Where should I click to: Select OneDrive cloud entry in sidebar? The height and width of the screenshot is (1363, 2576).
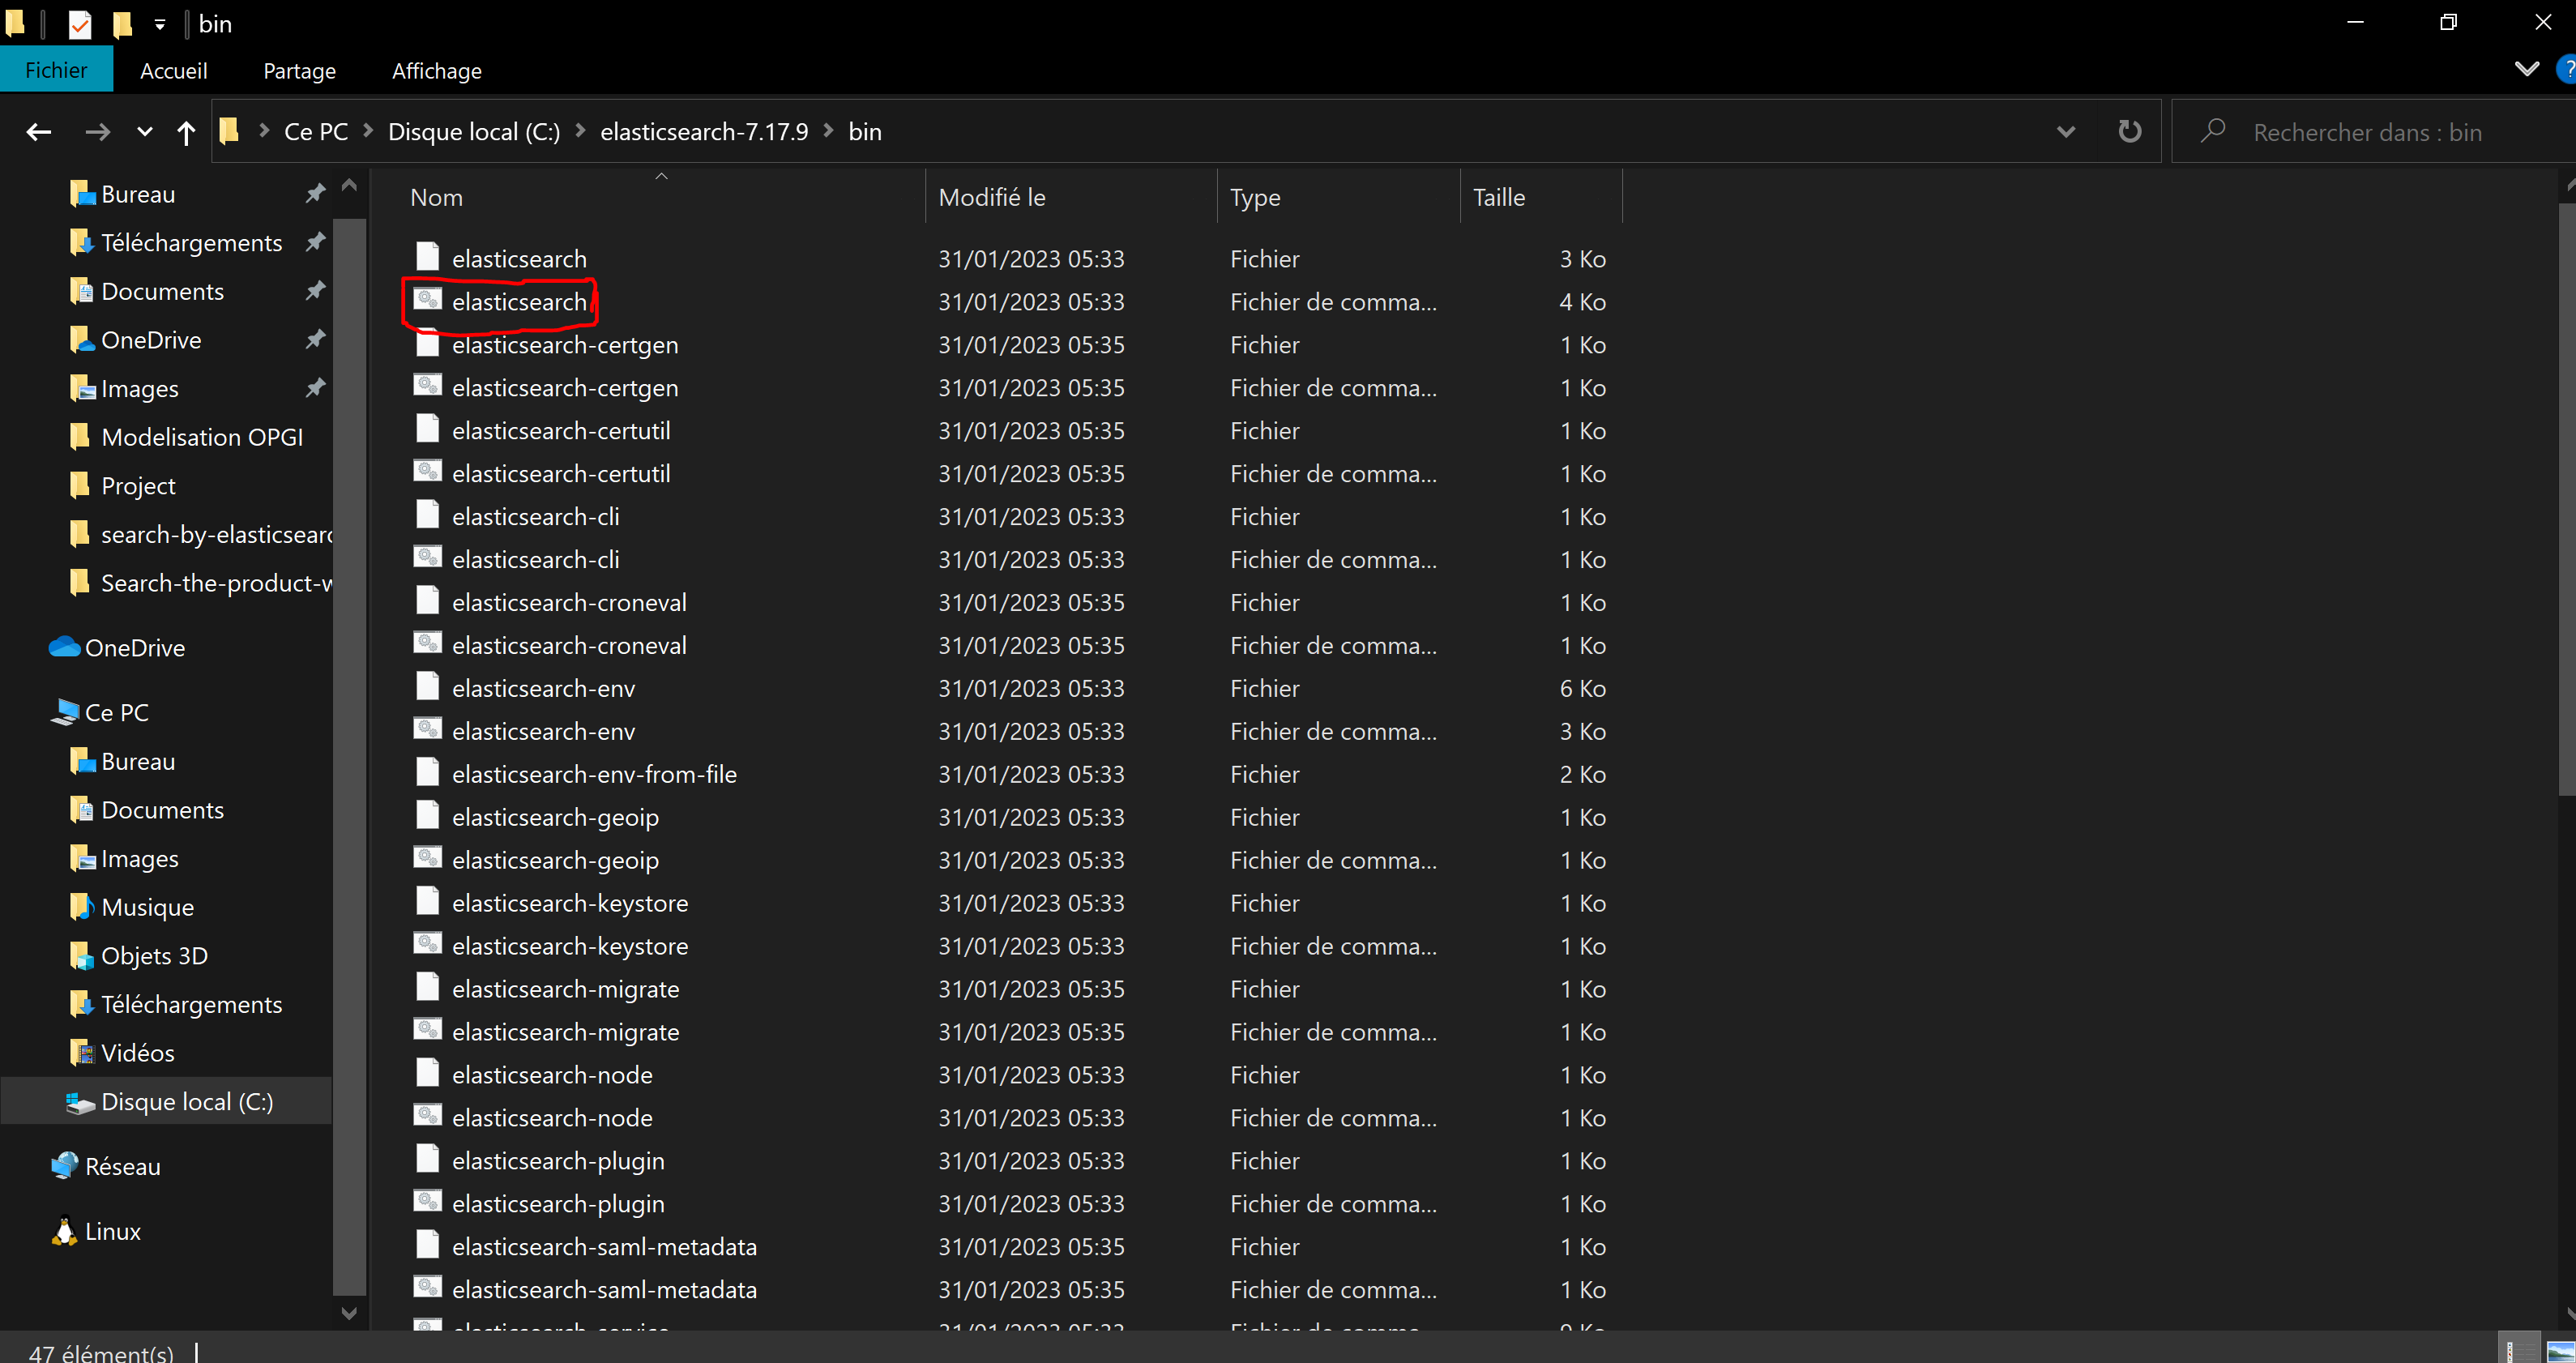[134, 648]
